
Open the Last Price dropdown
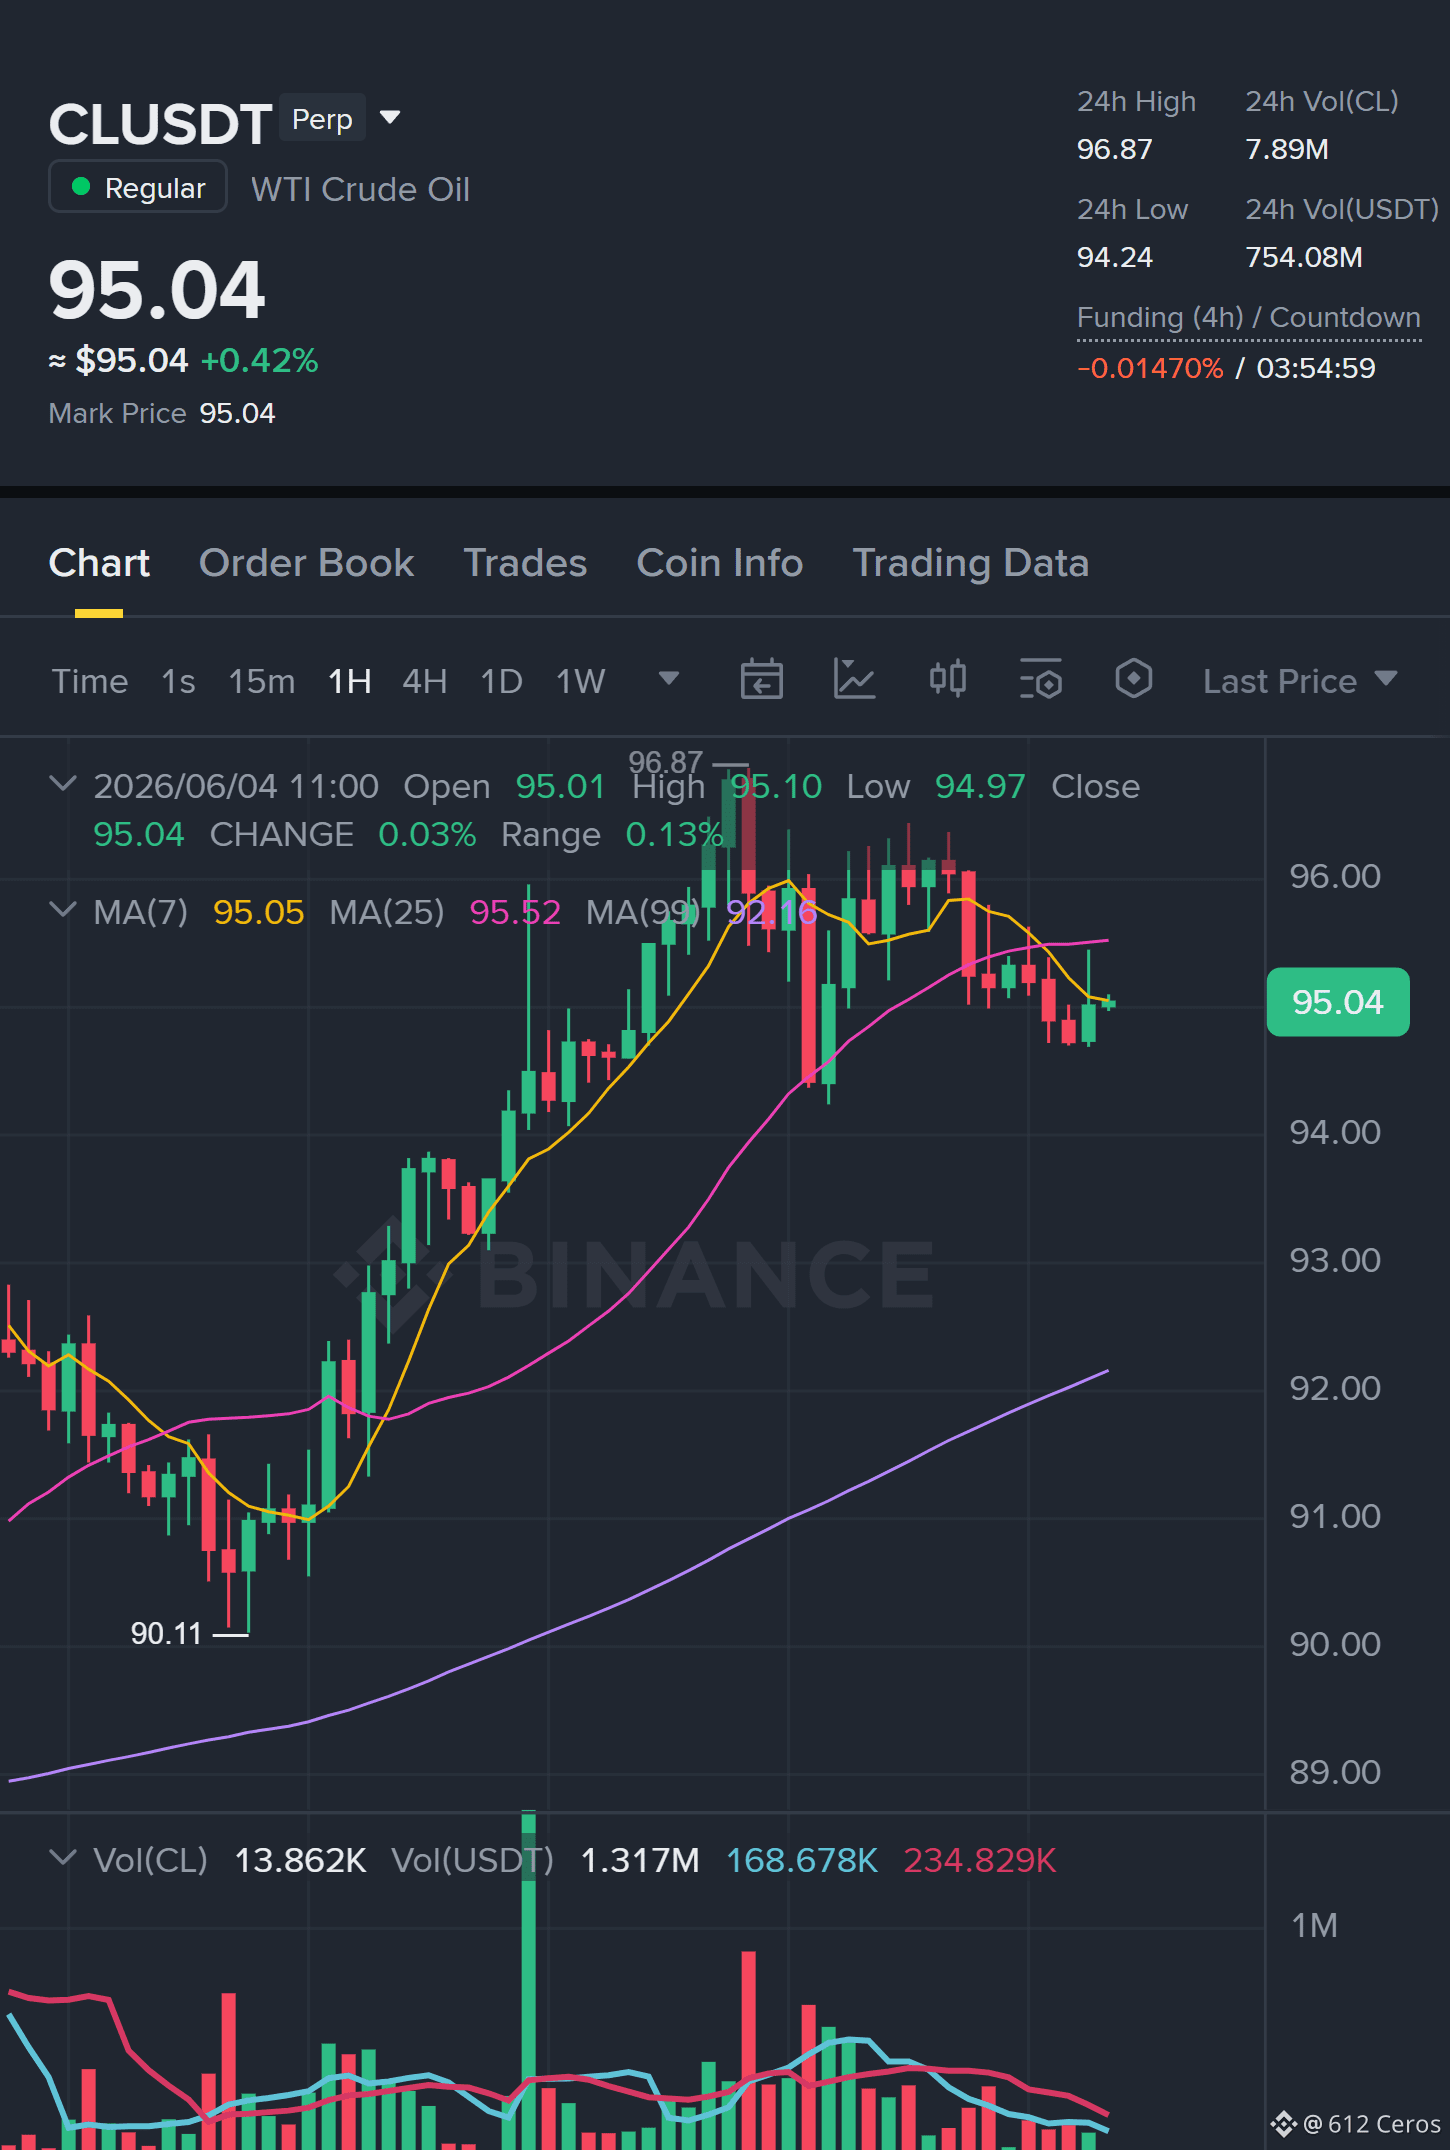coord(1299,681)
